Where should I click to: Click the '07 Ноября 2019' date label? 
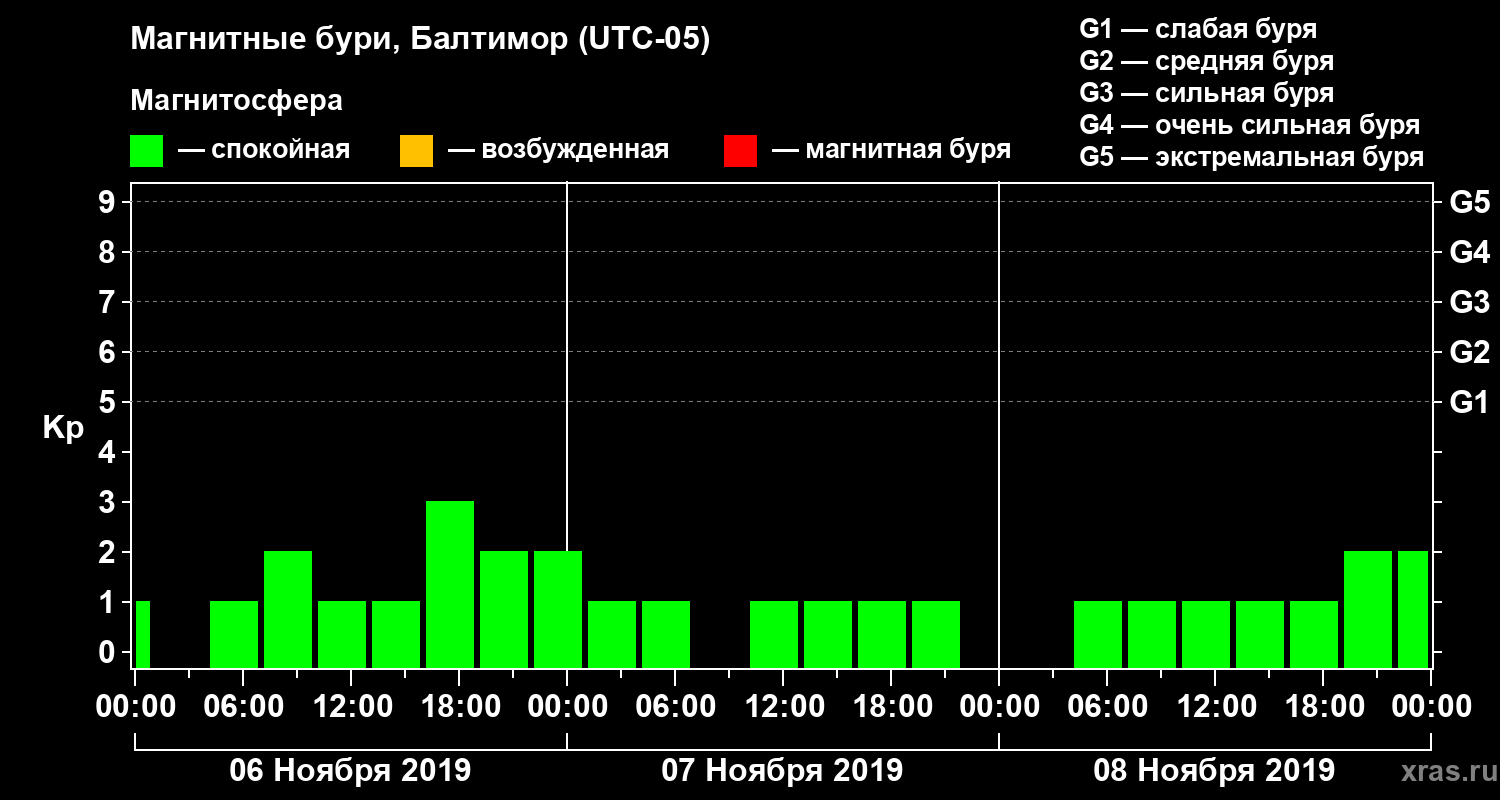point(782,771)
